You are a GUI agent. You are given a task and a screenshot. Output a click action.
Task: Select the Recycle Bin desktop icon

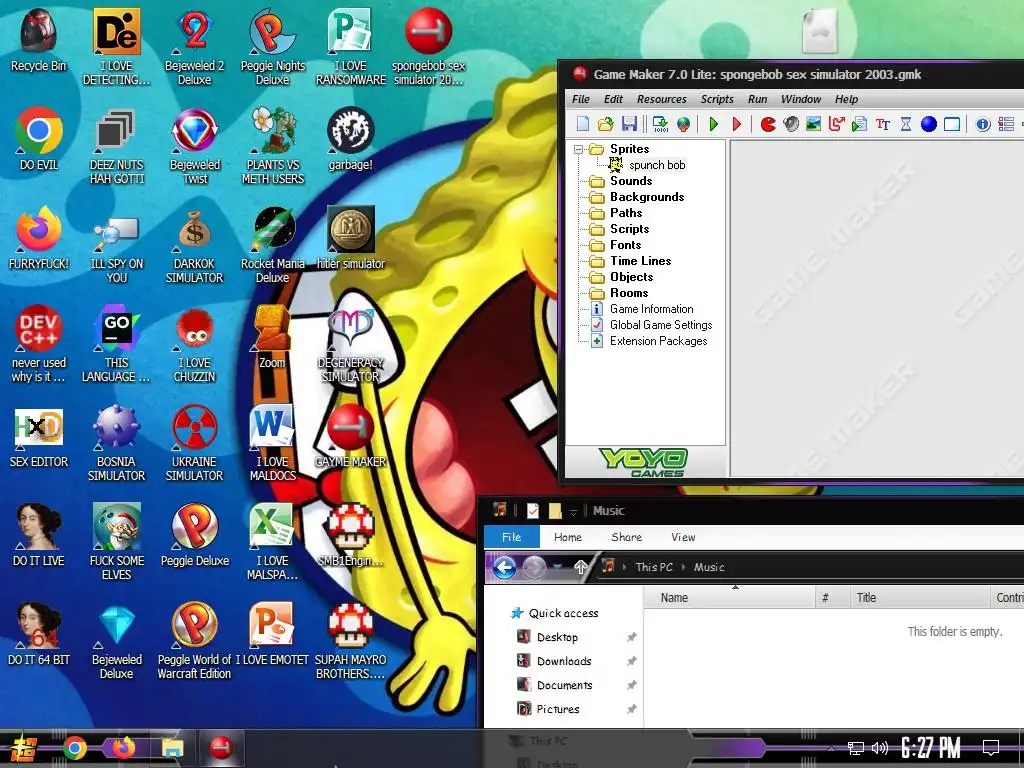click(x=39, y=39)
